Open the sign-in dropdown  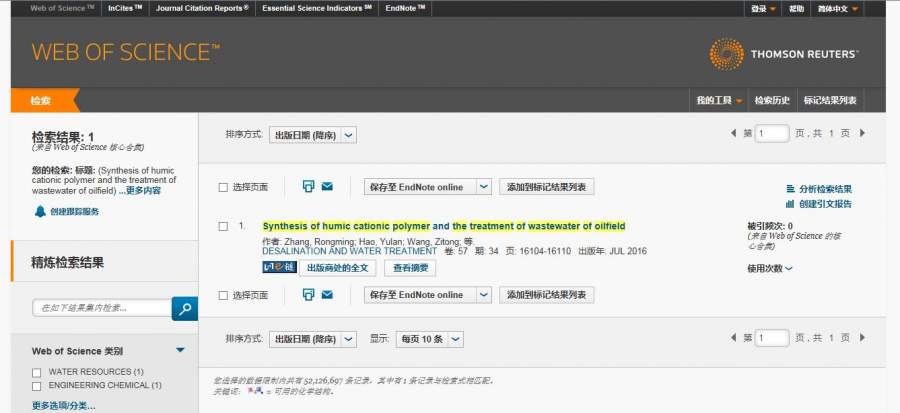pos(763,9)
